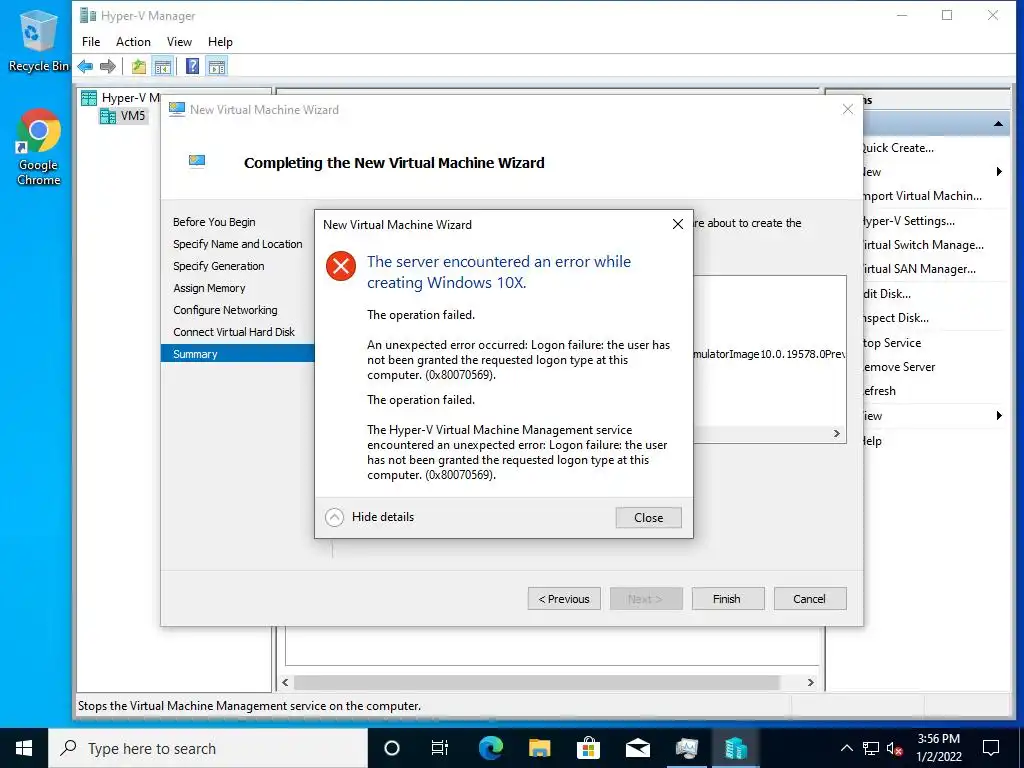The height and width of the screenshot is (768, 1024).
Task: Open Recycle Bin desktop icon
Action: [38, 41]
